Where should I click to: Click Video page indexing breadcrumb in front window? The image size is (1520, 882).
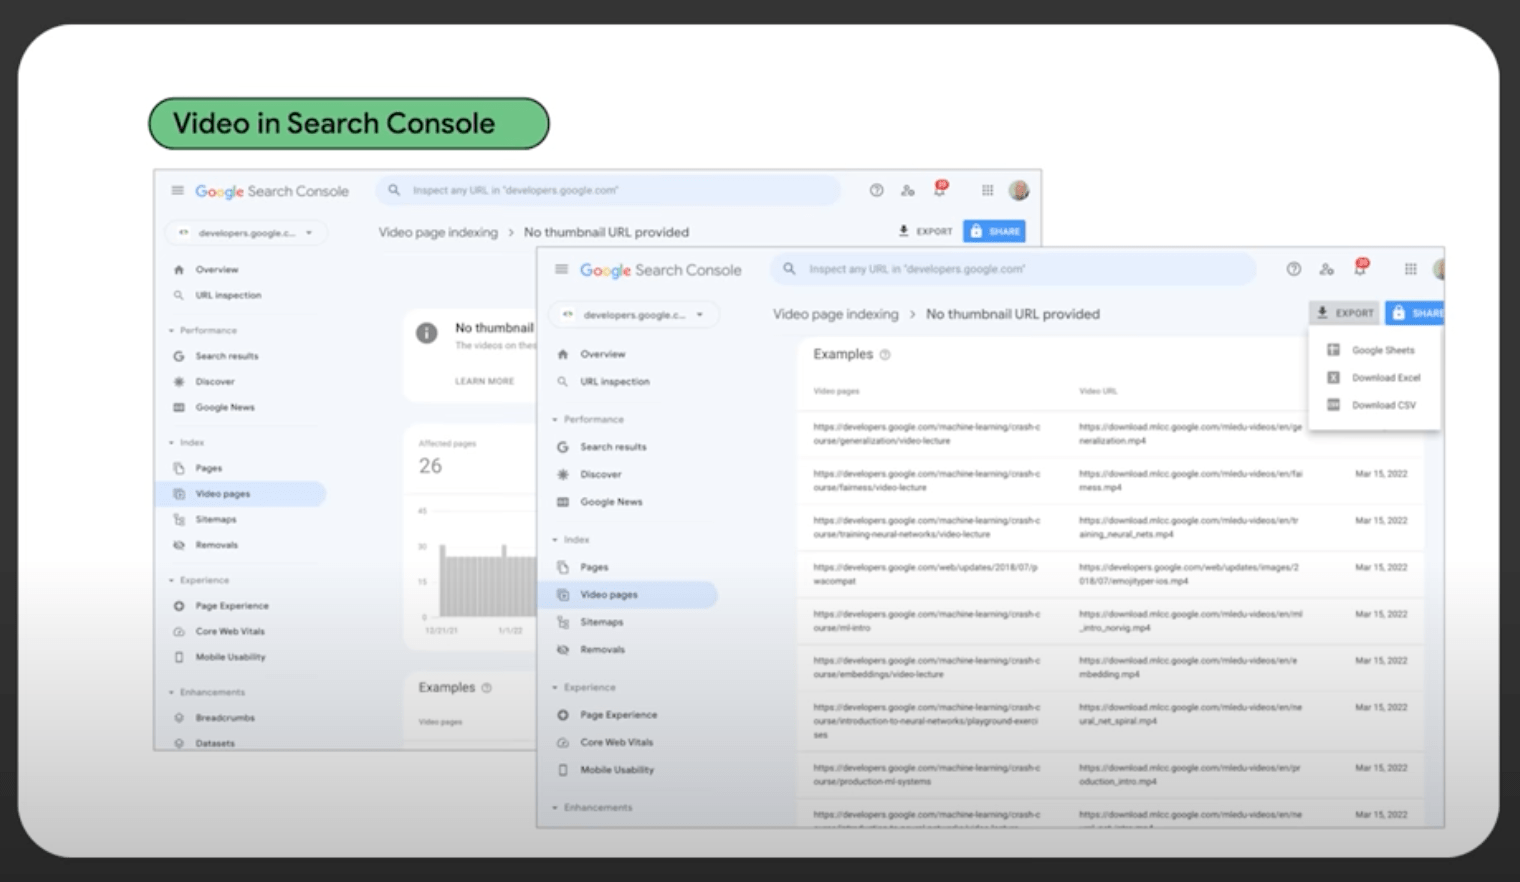(x=835, y=314)
